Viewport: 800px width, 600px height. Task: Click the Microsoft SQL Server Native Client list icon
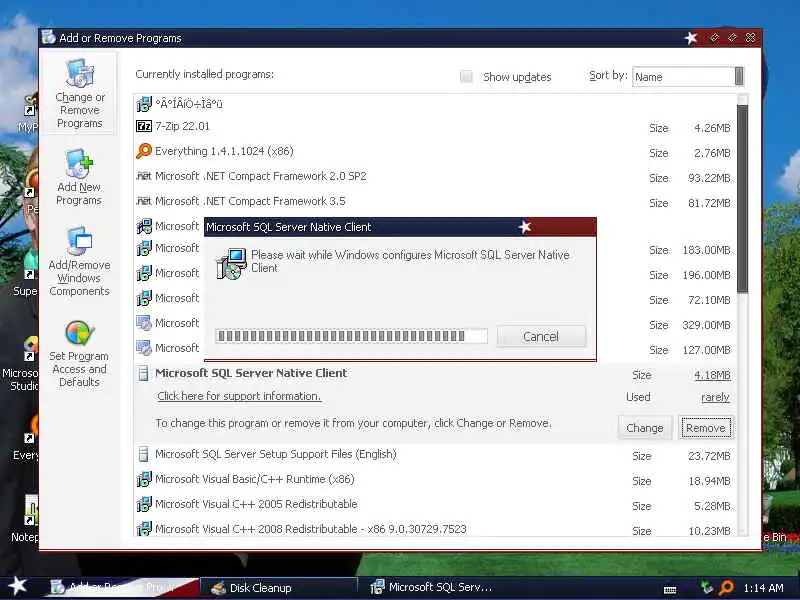point(144,373)
